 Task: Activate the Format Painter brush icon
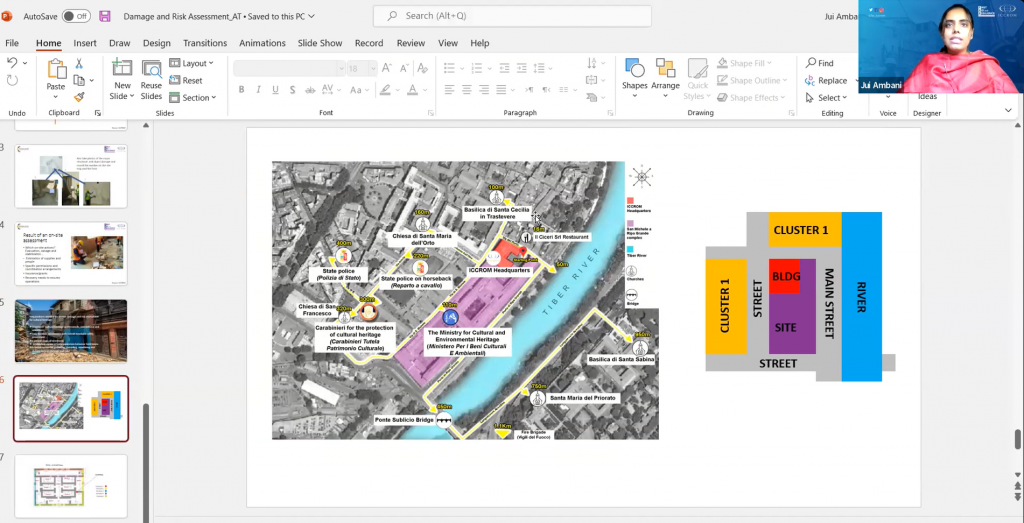coord(79,97)
